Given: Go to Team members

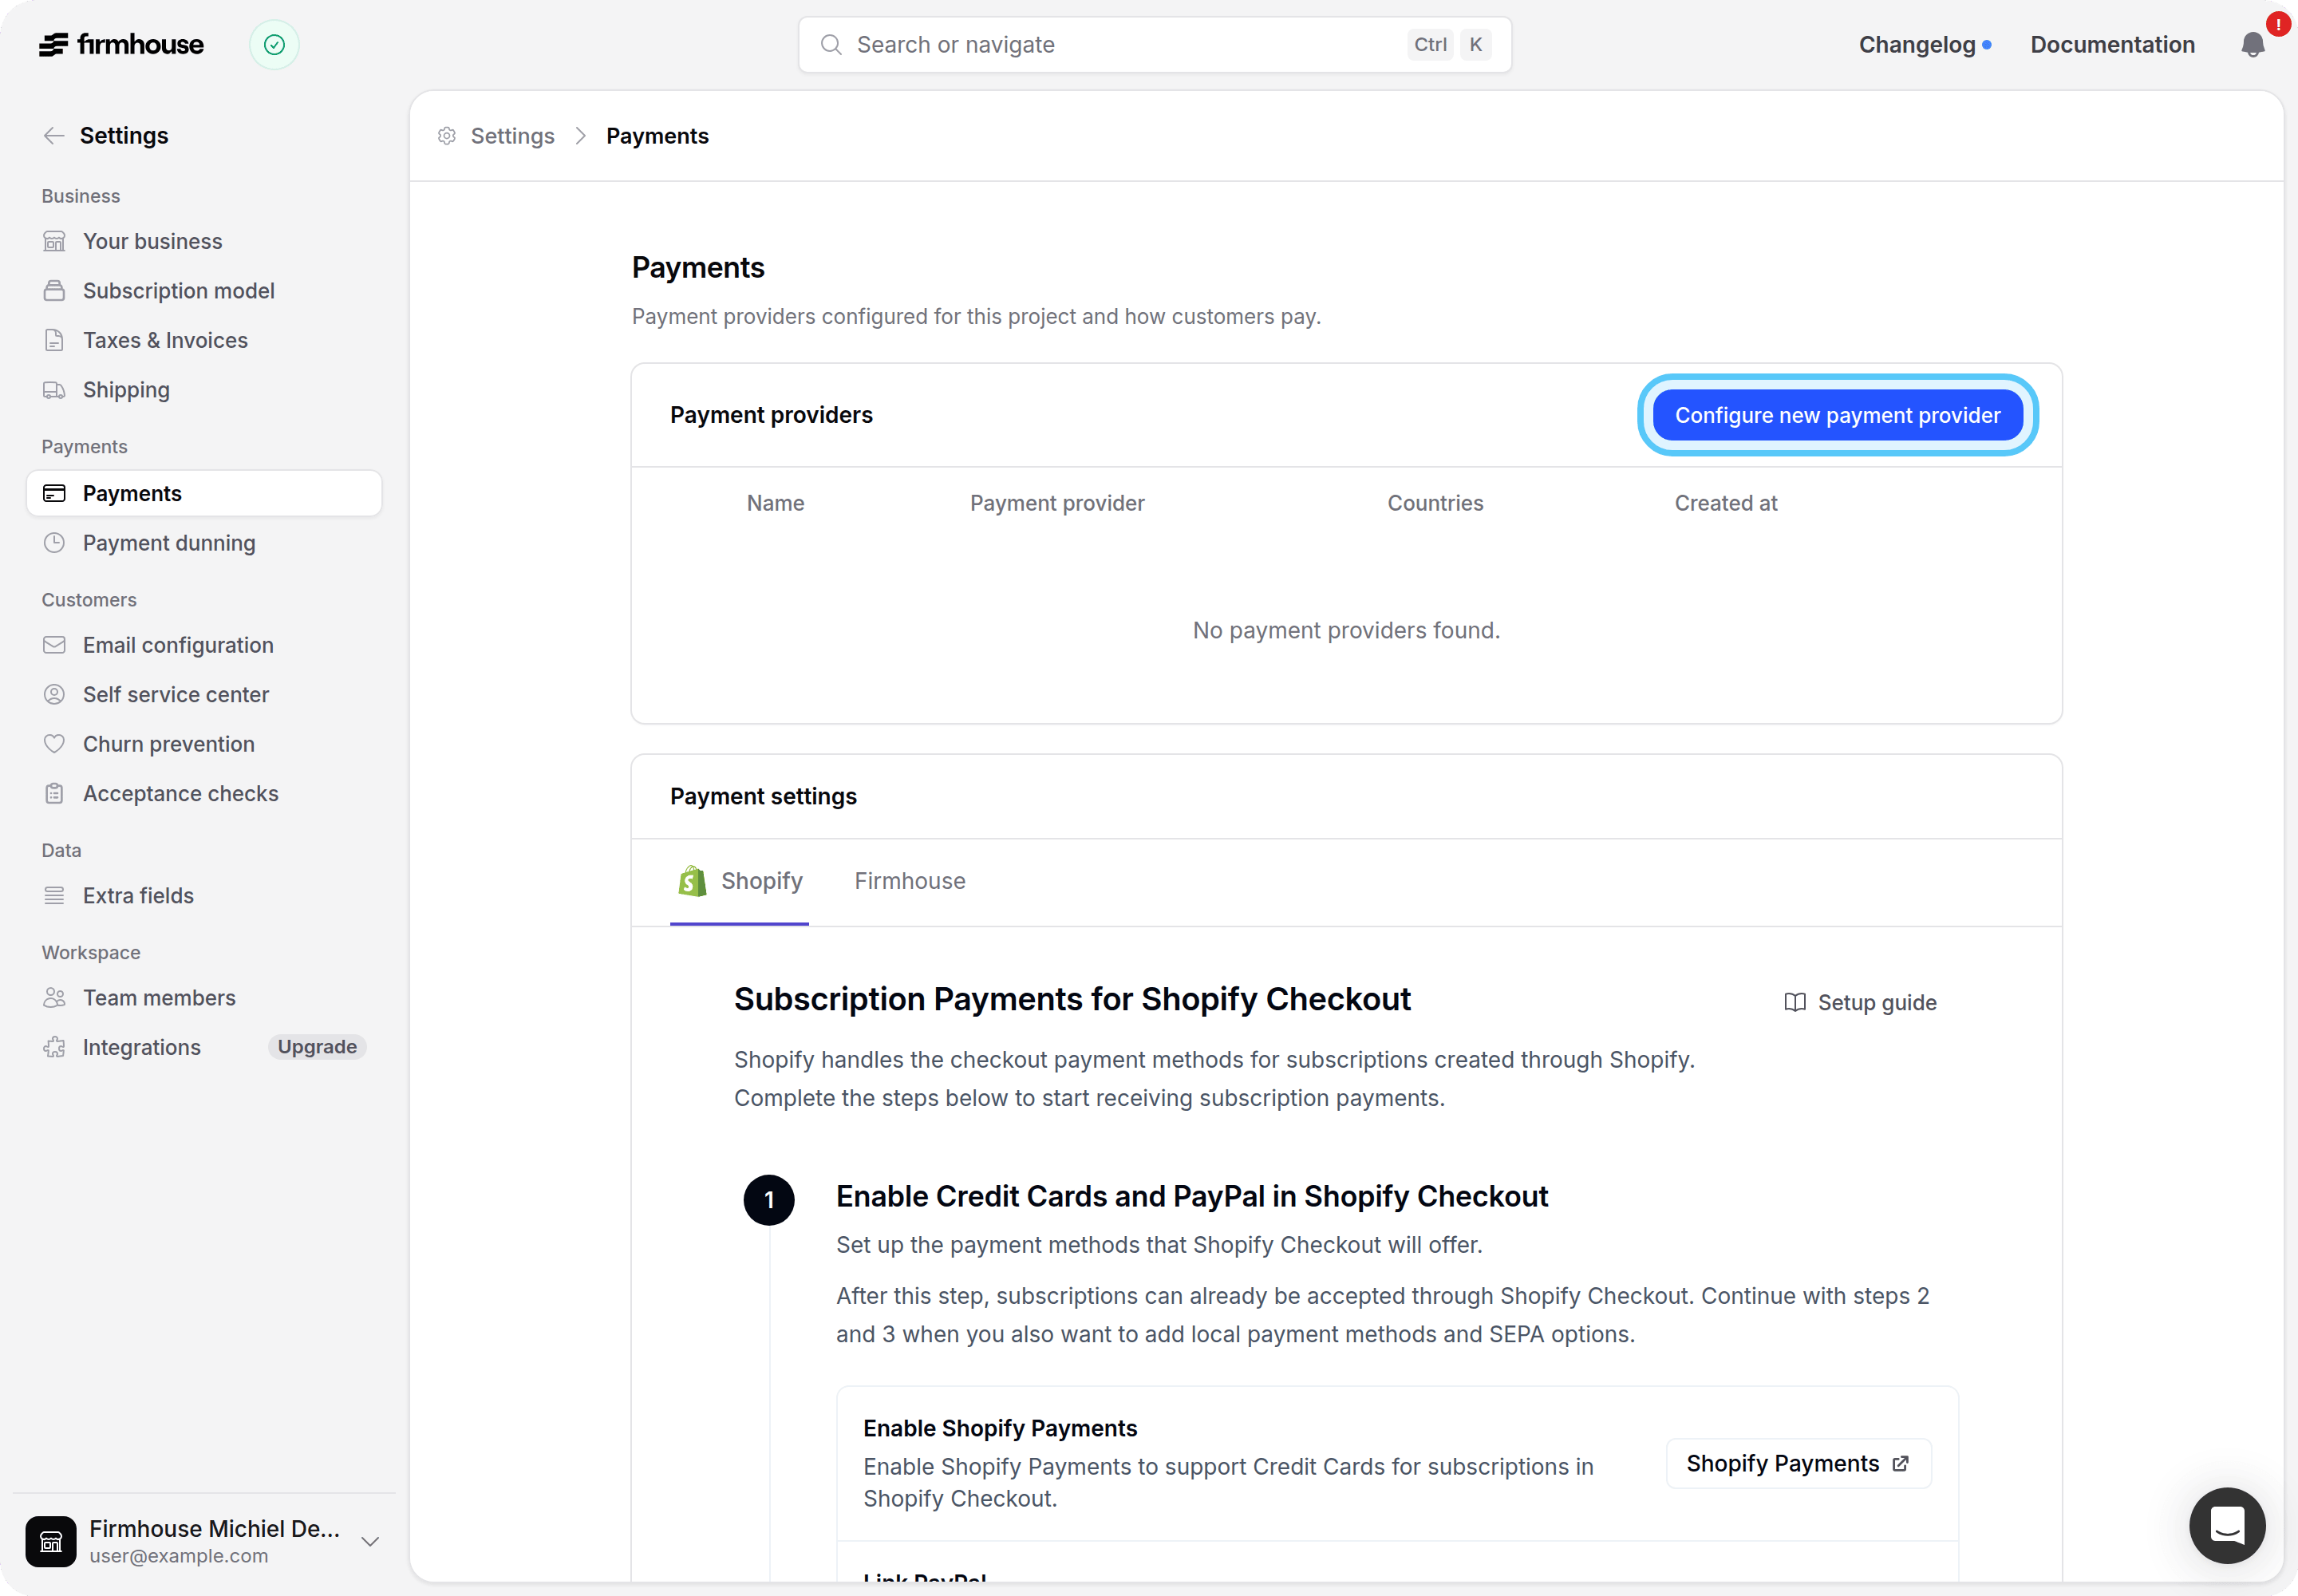Looking at the screenshot, I should click(x=204, y=998).
